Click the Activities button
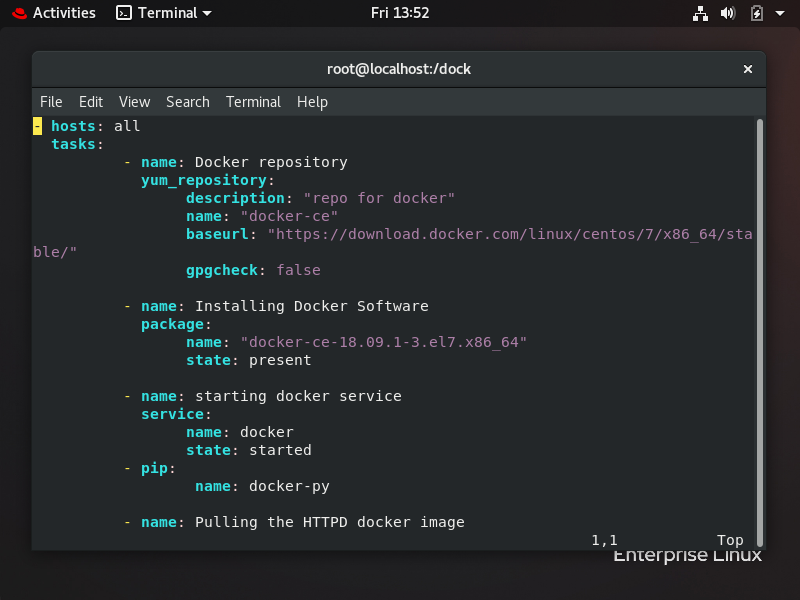800x600 pixels. (64, 13)
